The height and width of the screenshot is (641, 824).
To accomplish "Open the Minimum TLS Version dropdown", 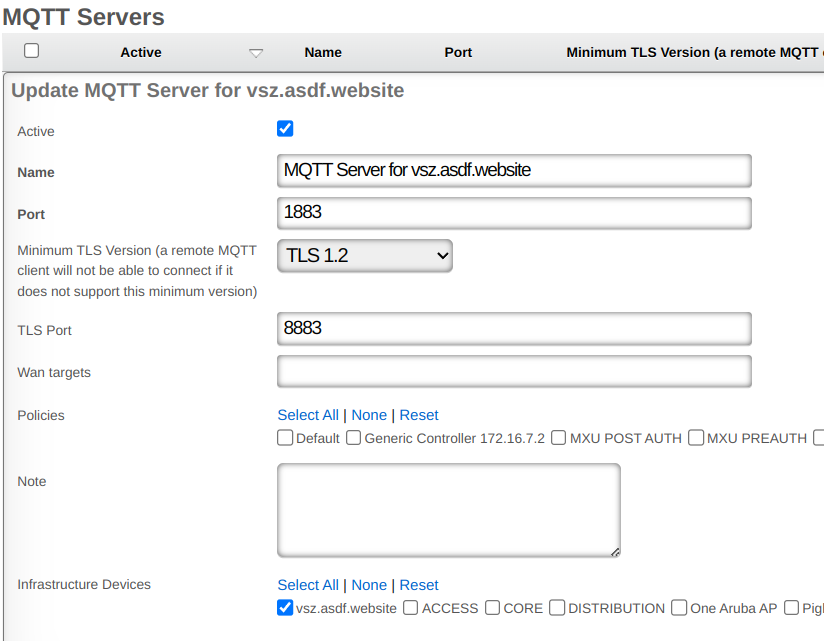I will [365, 256].
